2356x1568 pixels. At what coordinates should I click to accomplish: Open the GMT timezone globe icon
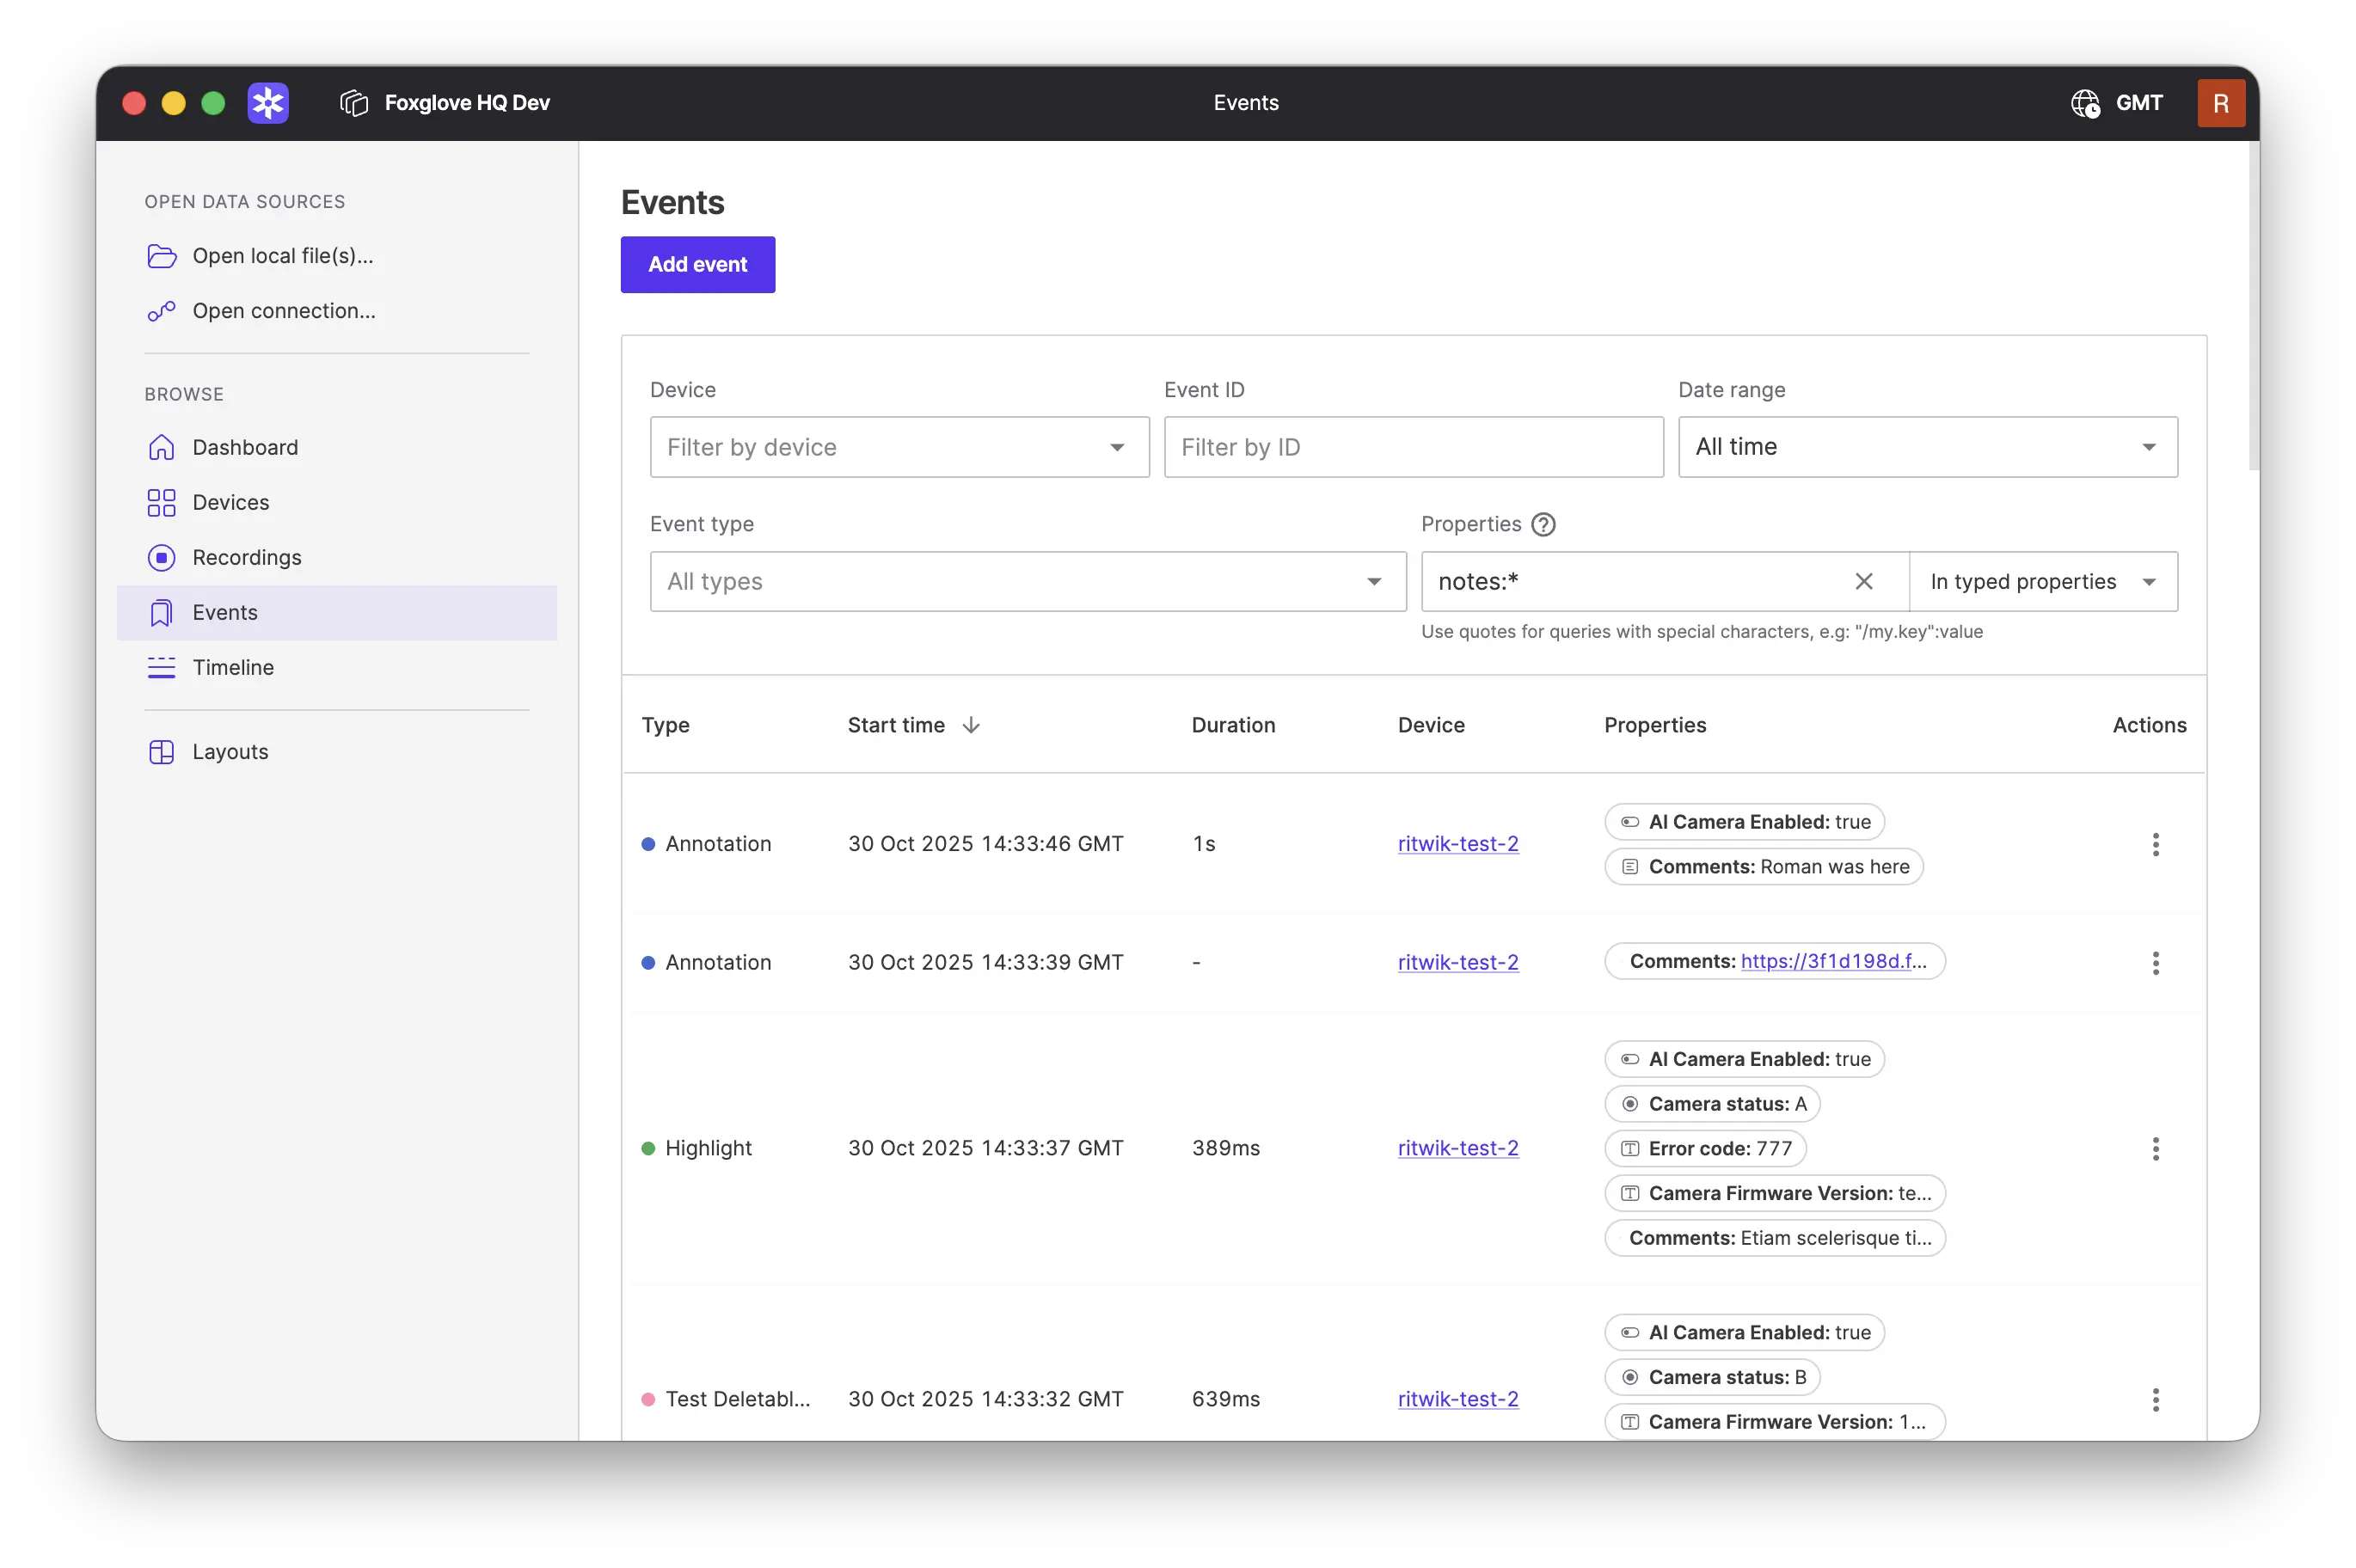[x=2085, y=103]
